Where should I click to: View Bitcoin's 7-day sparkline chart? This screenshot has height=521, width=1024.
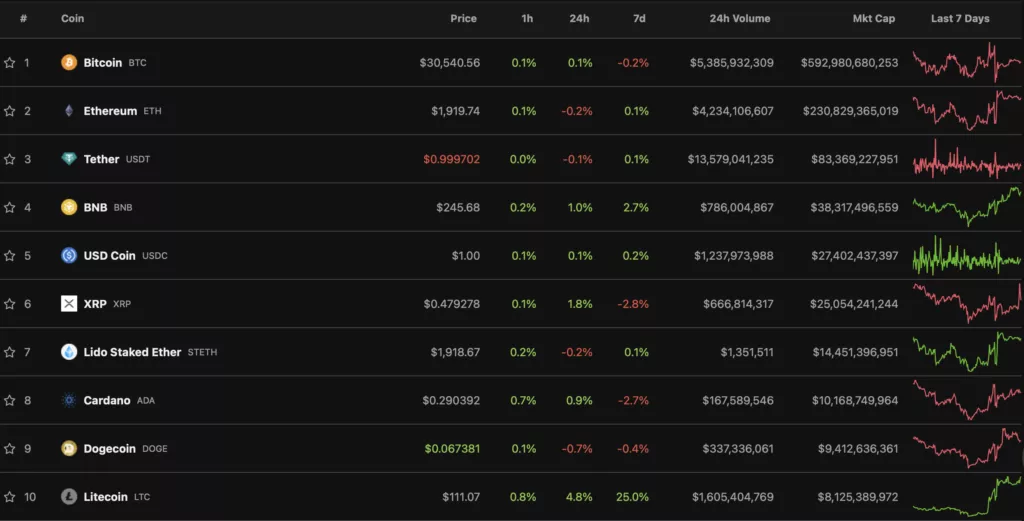967,63
